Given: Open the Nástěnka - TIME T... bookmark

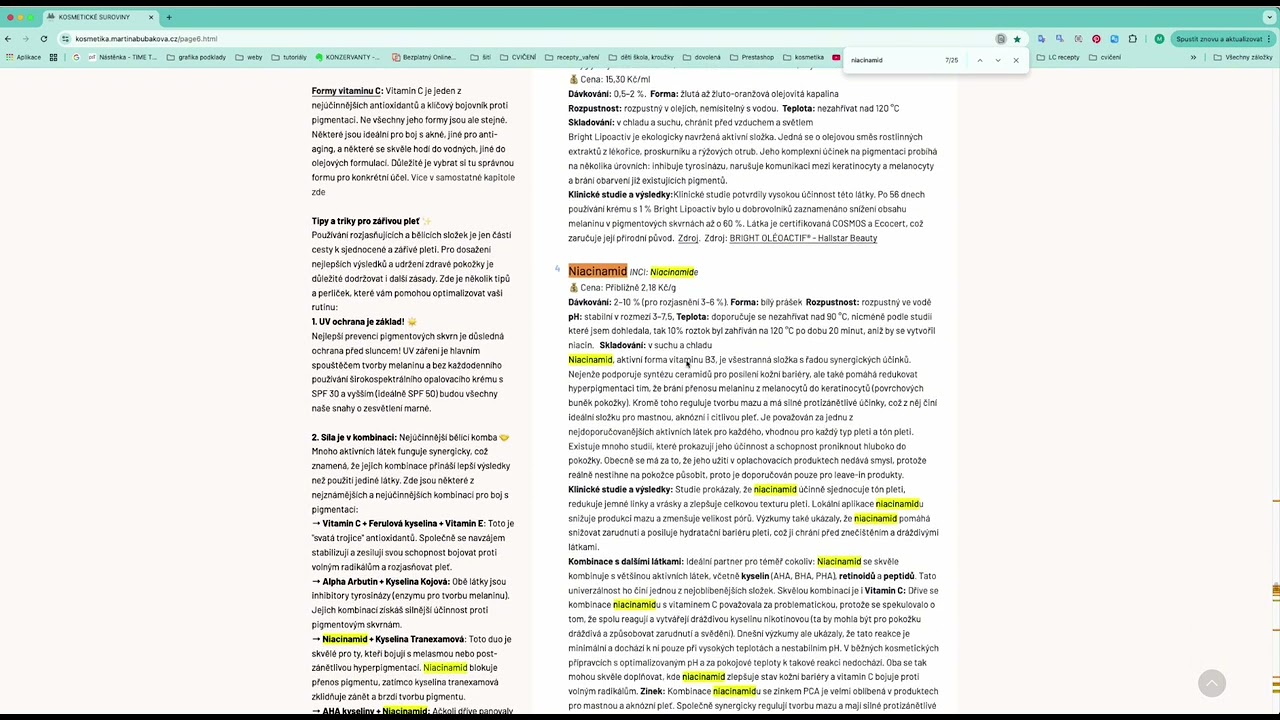Looking at the screenshot, I should [123, 57].
